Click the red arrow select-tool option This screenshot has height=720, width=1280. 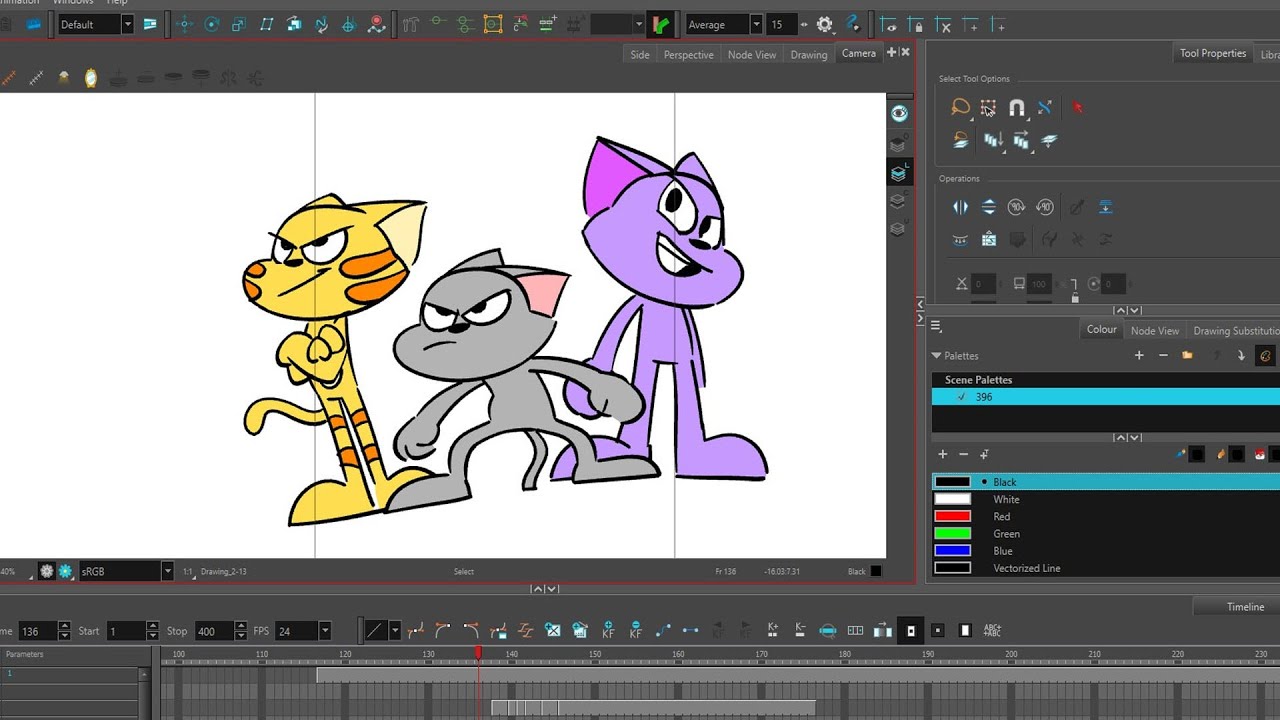[1077, 107]
